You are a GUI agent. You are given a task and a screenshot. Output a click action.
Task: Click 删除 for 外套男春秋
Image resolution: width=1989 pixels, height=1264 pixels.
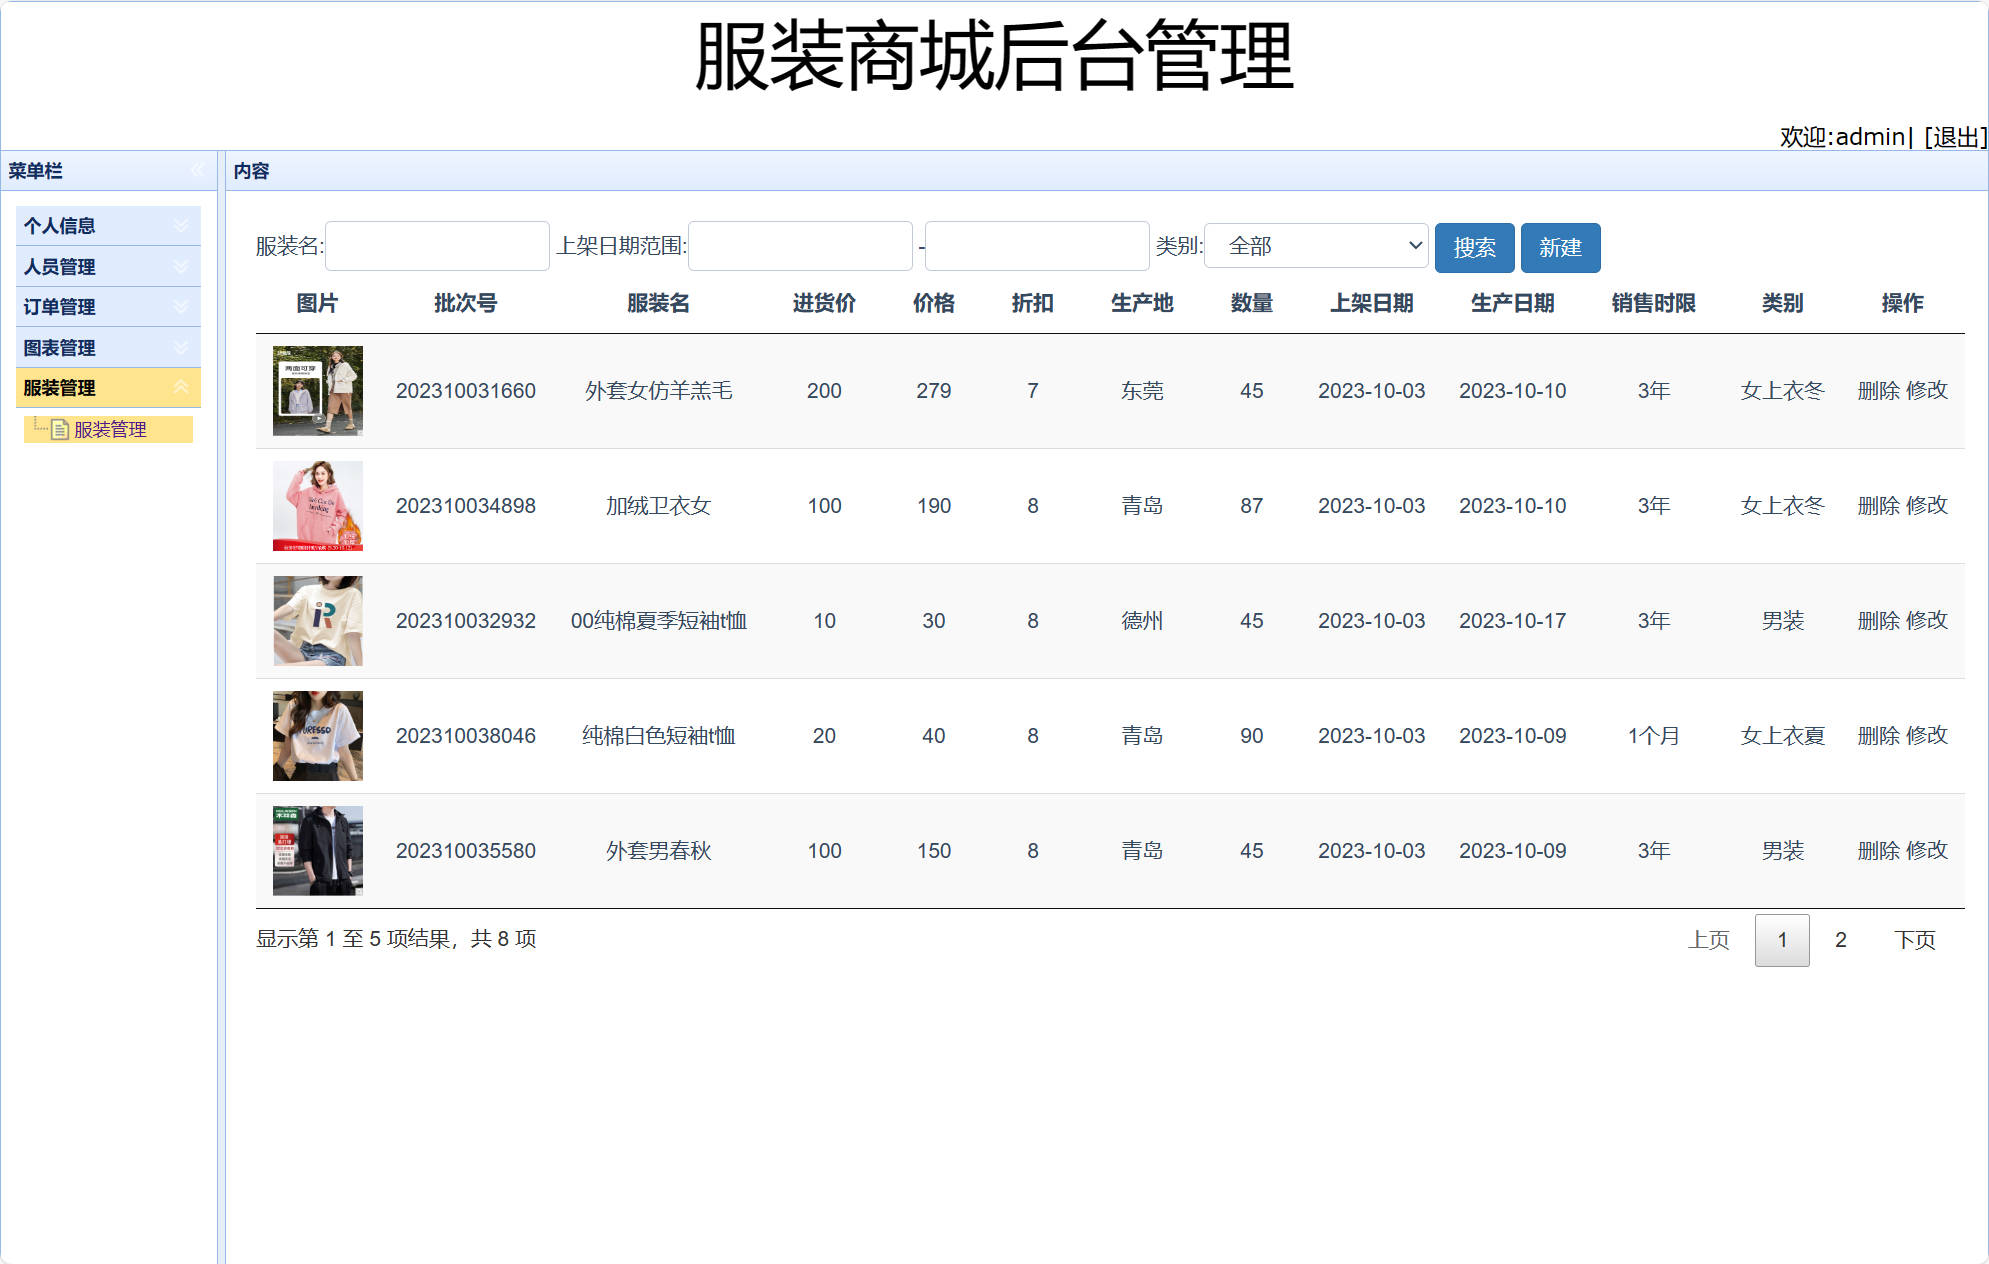(1879, 851)
